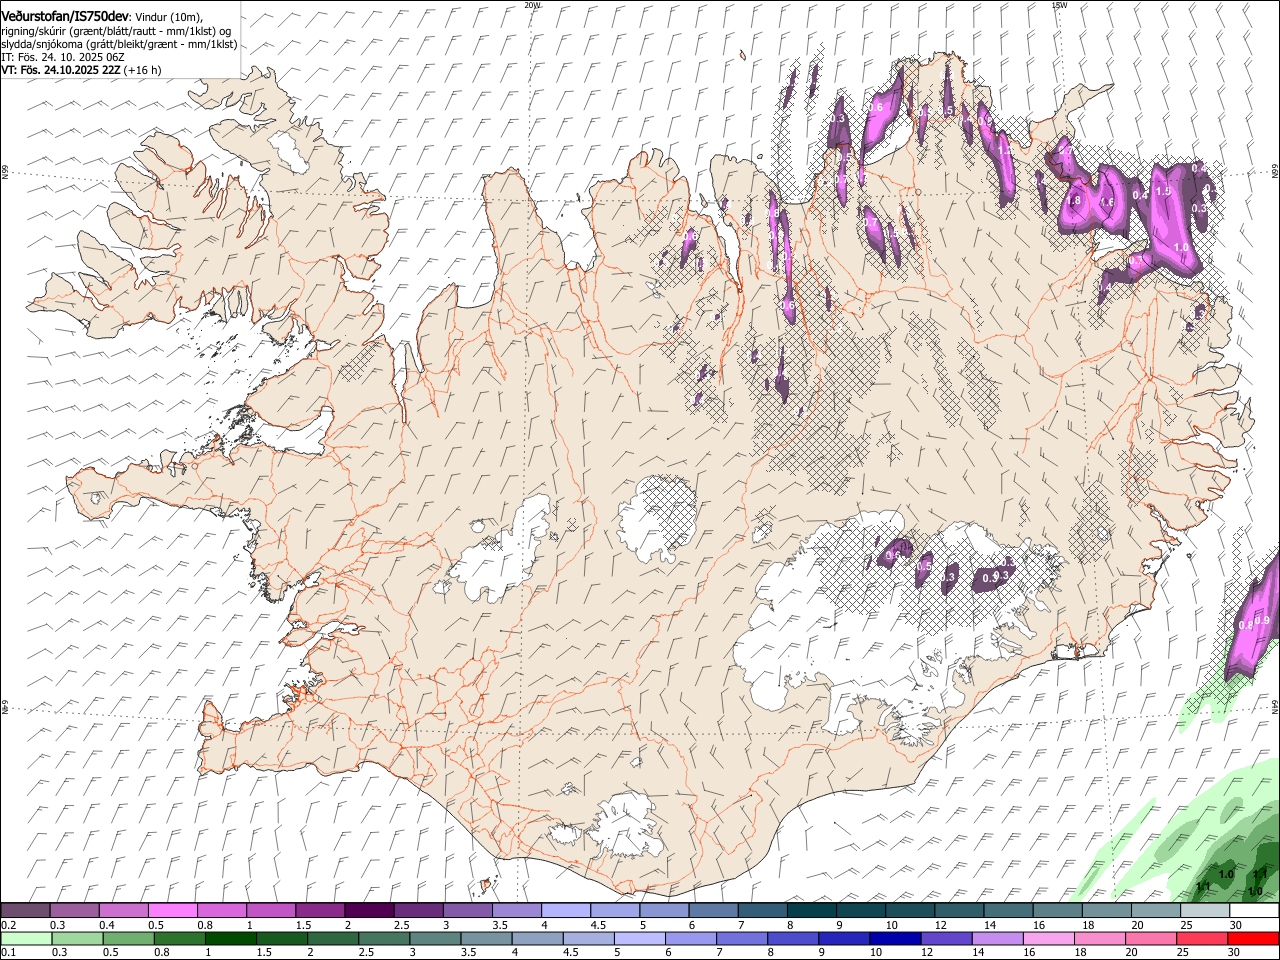Screen dimensions: 1280x960
Task: Select upper legend row 0.2–0.3 dark mauve swatch
Action: (x=26, y=911)
